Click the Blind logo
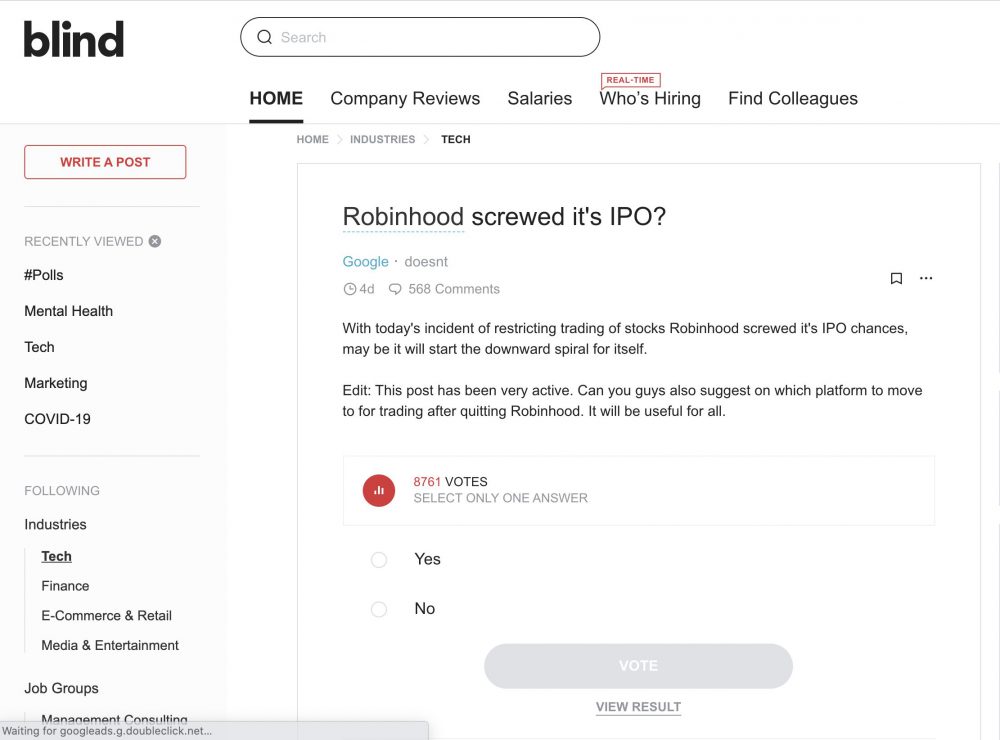Viewport: 1000px width, 740px height. tap(73, 38)
